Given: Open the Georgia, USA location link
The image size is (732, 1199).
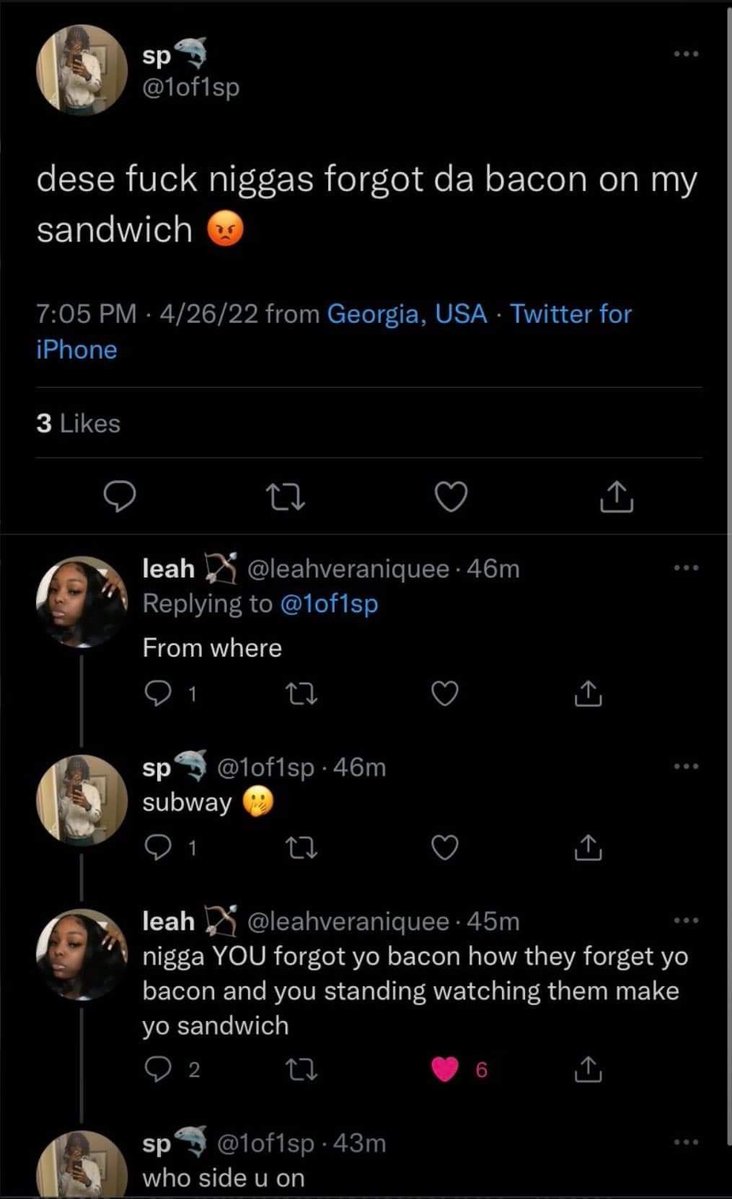Looking at the screenshot, I should tap(407, 314).
